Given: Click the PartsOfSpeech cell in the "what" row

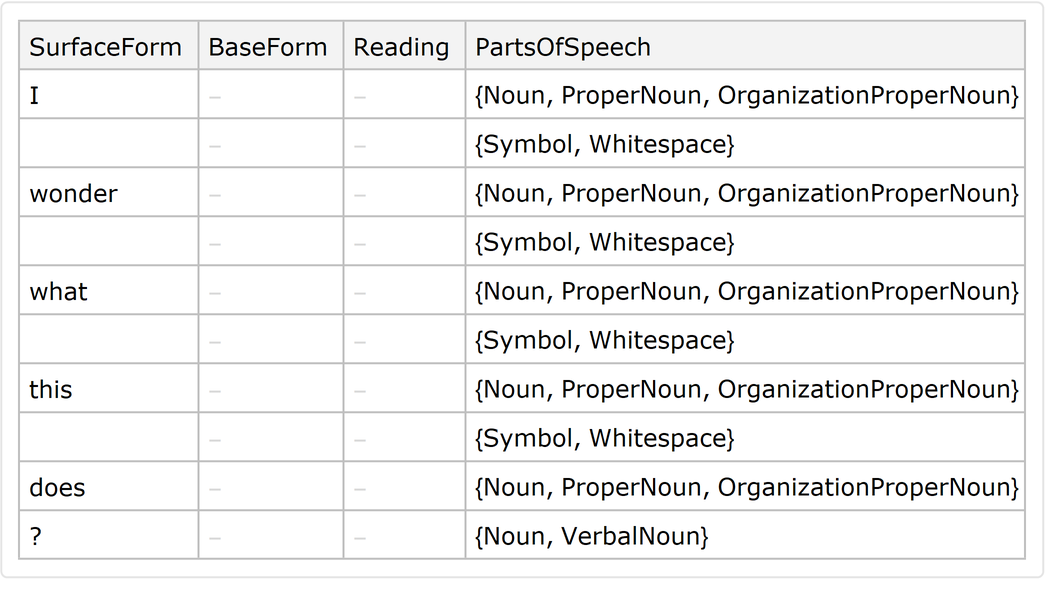Looking at the screenshot, I should [746, 292].
